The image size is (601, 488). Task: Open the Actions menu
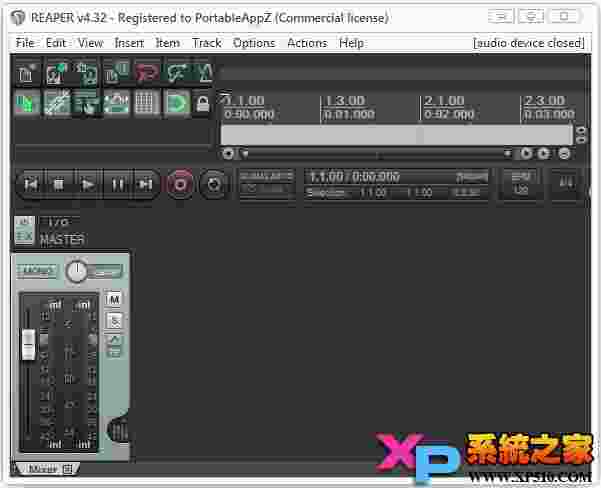click(307, 43)
